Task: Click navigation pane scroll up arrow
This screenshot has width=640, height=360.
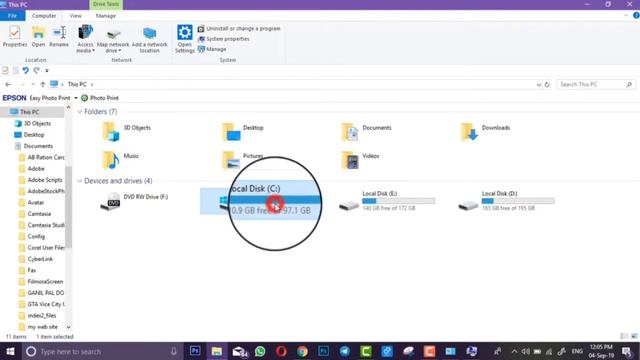Action: click(68, 107)
